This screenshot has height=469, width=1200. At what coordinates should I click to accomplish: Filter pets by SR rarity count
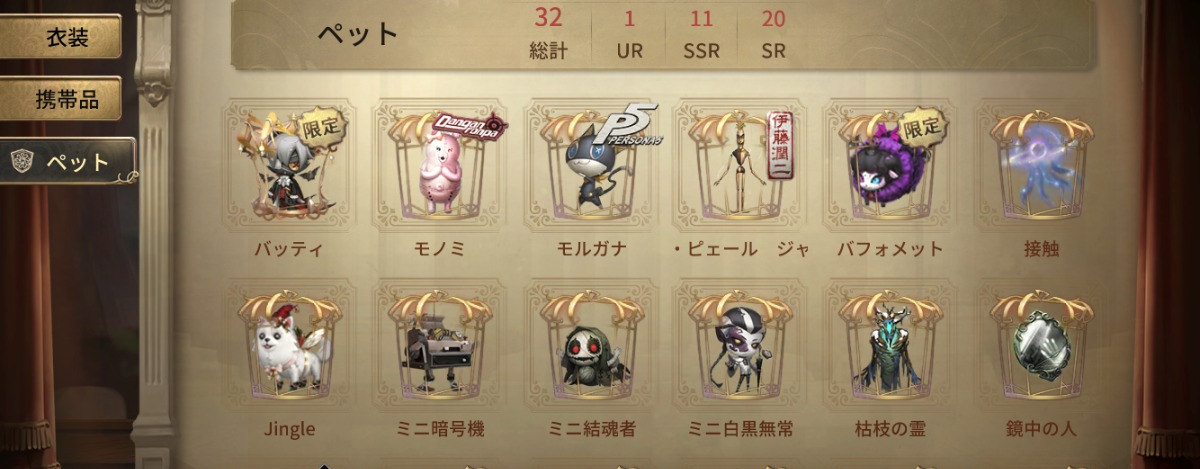pos(773,33)
